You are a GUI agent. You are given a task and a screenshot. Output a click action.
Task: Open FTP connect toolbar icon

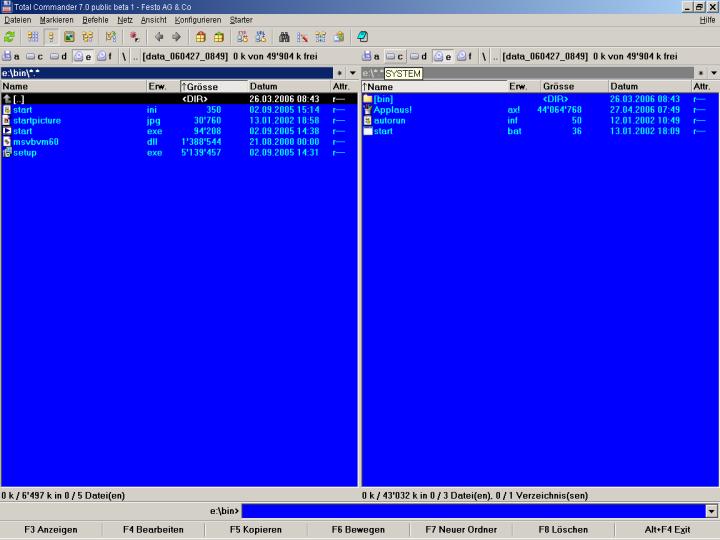point(242,37)
